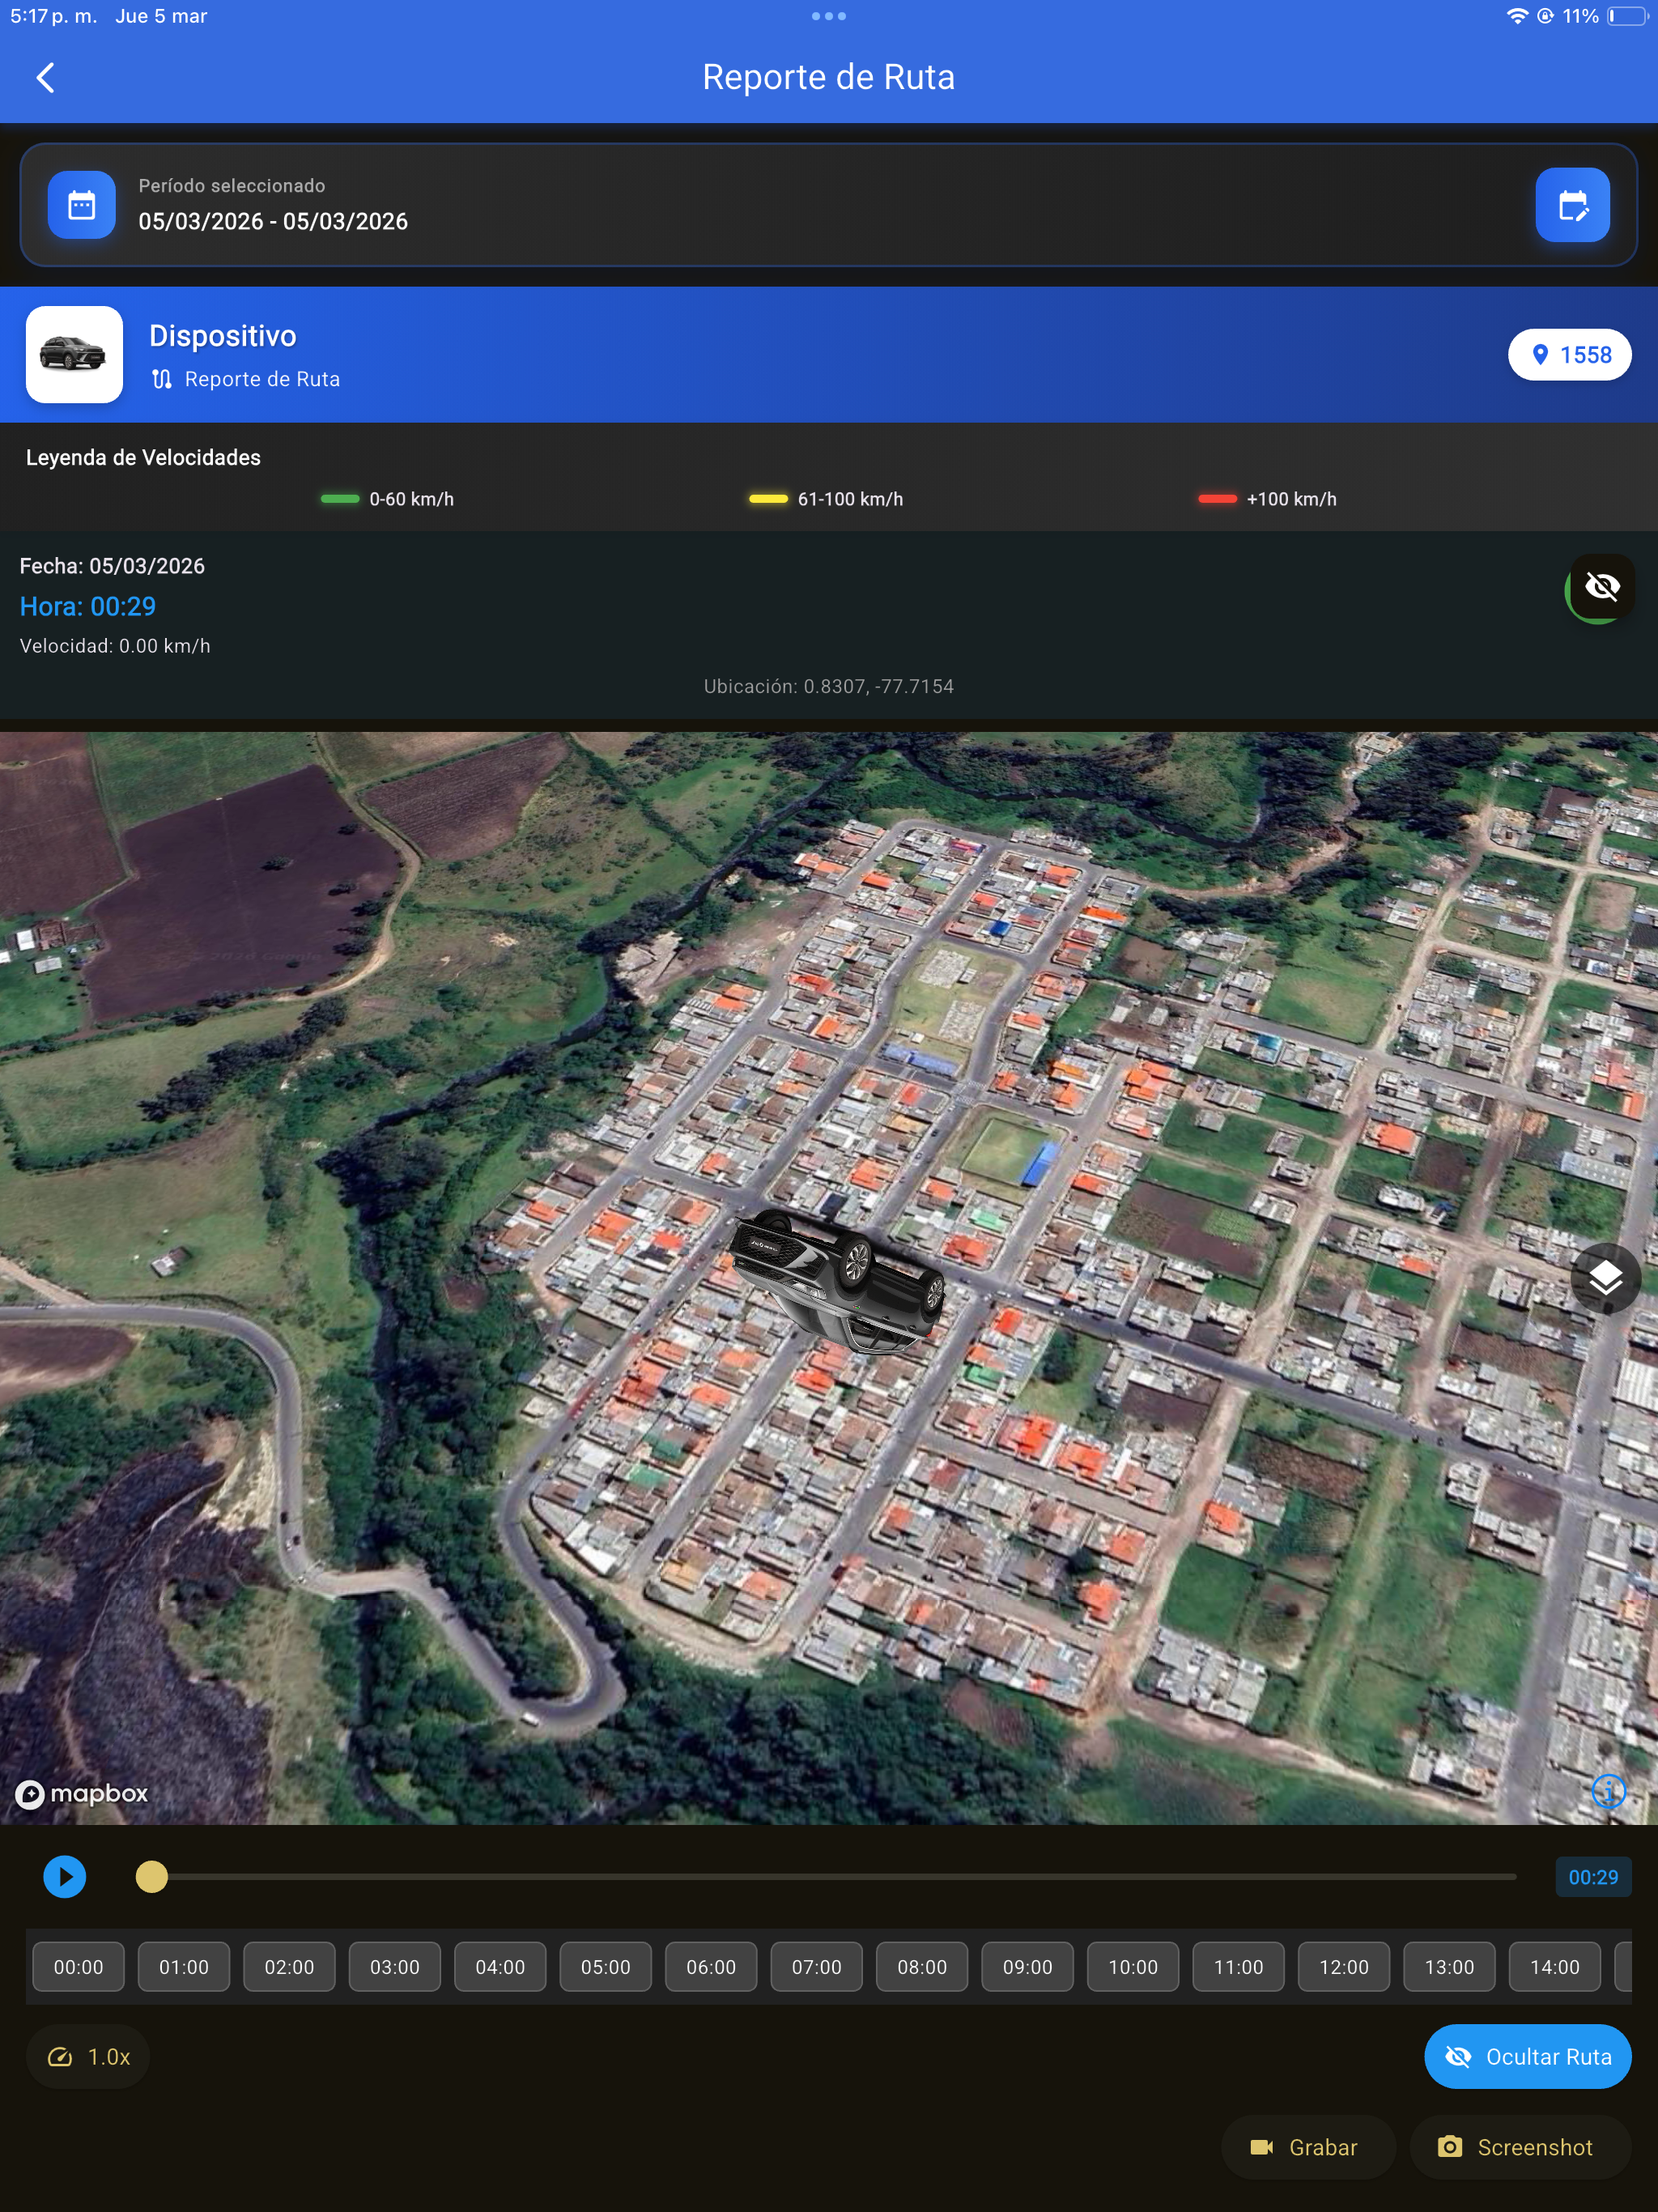Edit the date range with the calendar-edit button
1658x2212 pixels.
(x=1572, y=205)
